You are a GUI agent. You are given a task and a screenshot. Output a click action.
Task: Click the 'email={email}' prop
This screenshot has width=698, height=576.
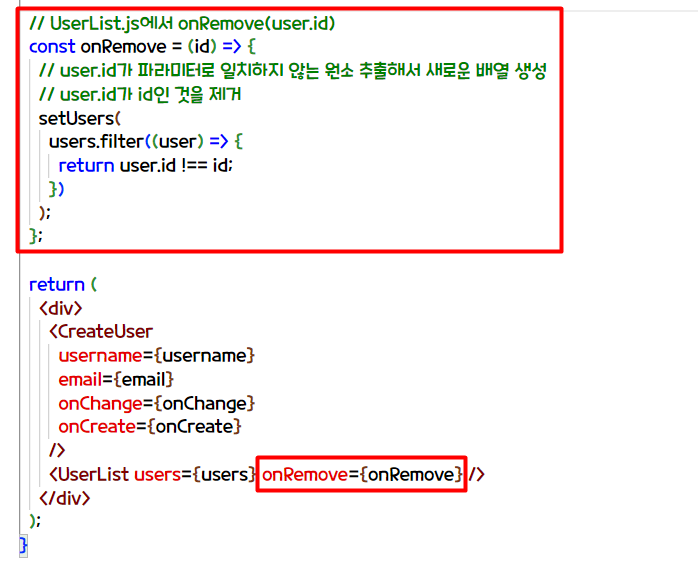(x=116, y=379)
